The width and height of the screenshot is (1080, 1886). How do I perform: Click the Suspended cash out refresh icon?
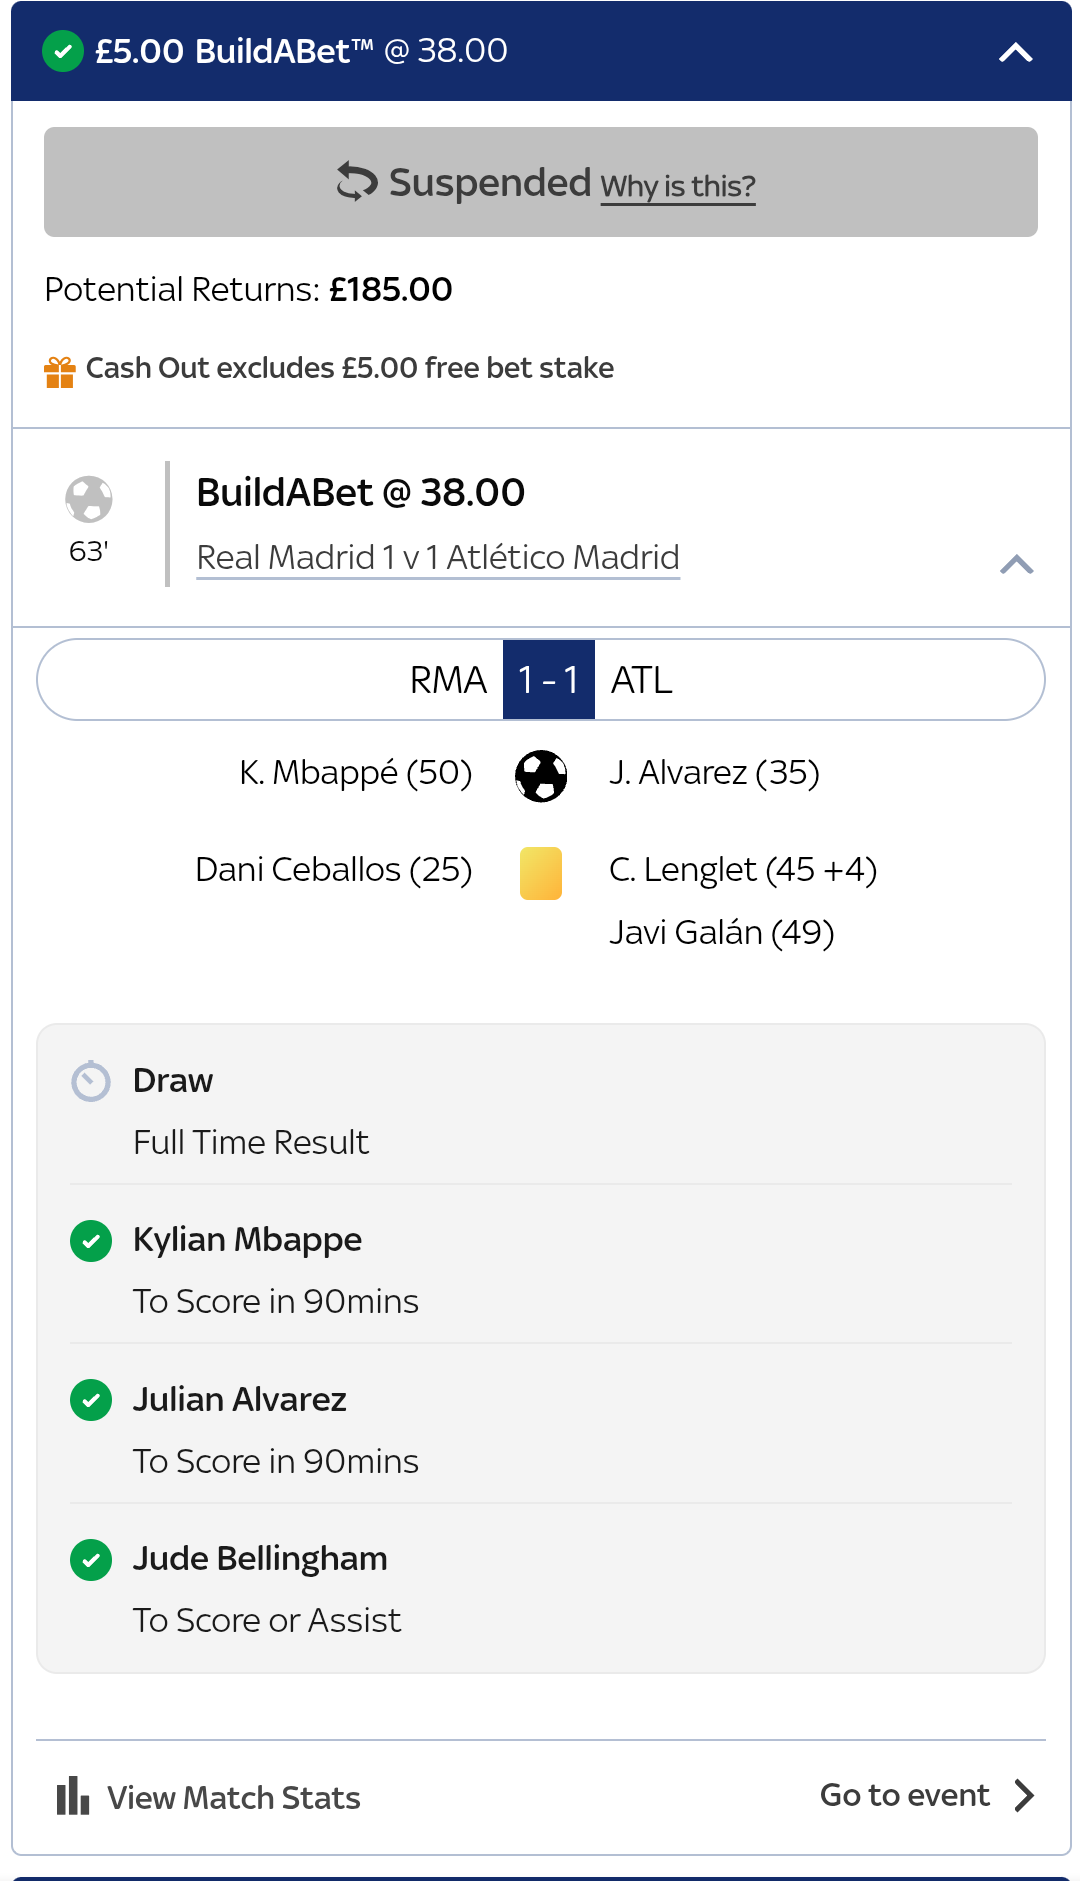click(357, 182)
